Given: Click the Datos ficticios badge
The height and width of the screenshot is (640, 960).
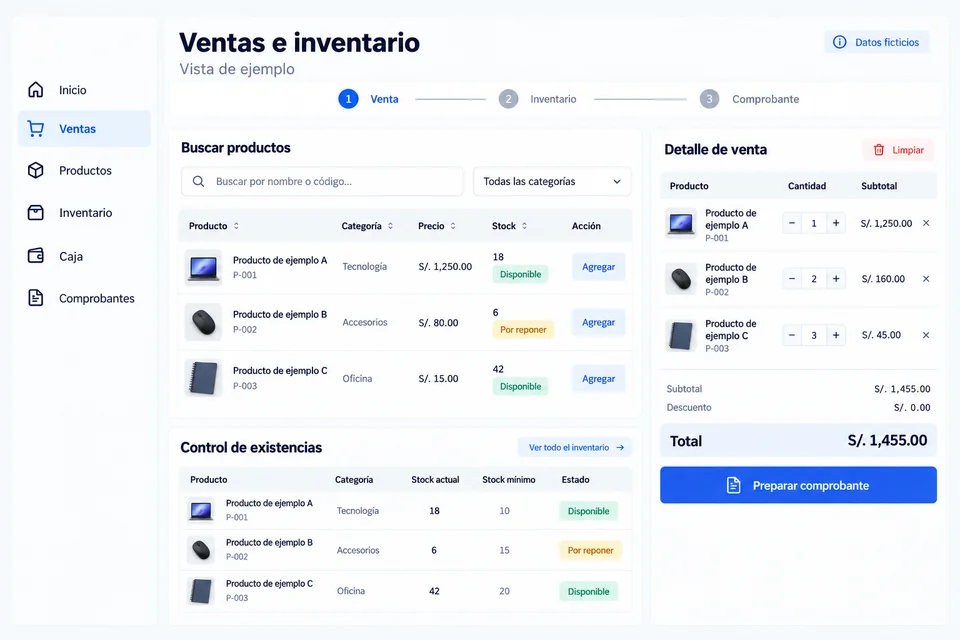Looking at the screenshot, I should point(877,42).
